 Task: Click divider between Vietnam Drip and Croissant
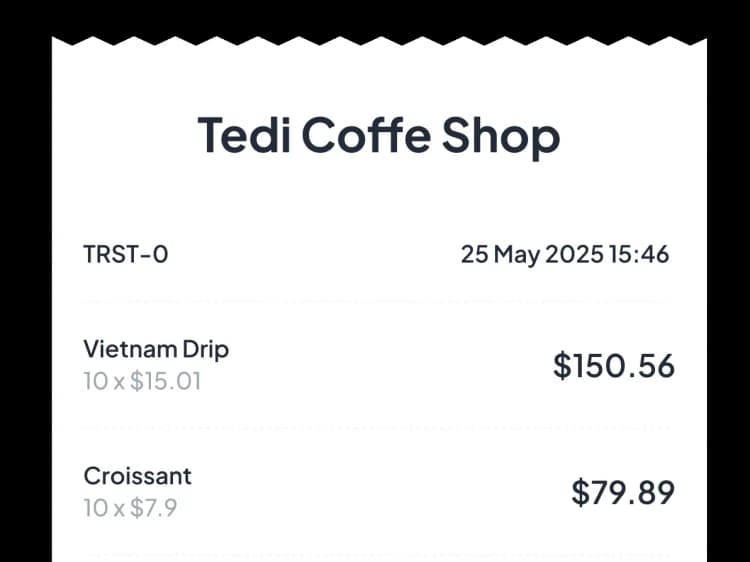pyautogui.click(x=378, y=429)
